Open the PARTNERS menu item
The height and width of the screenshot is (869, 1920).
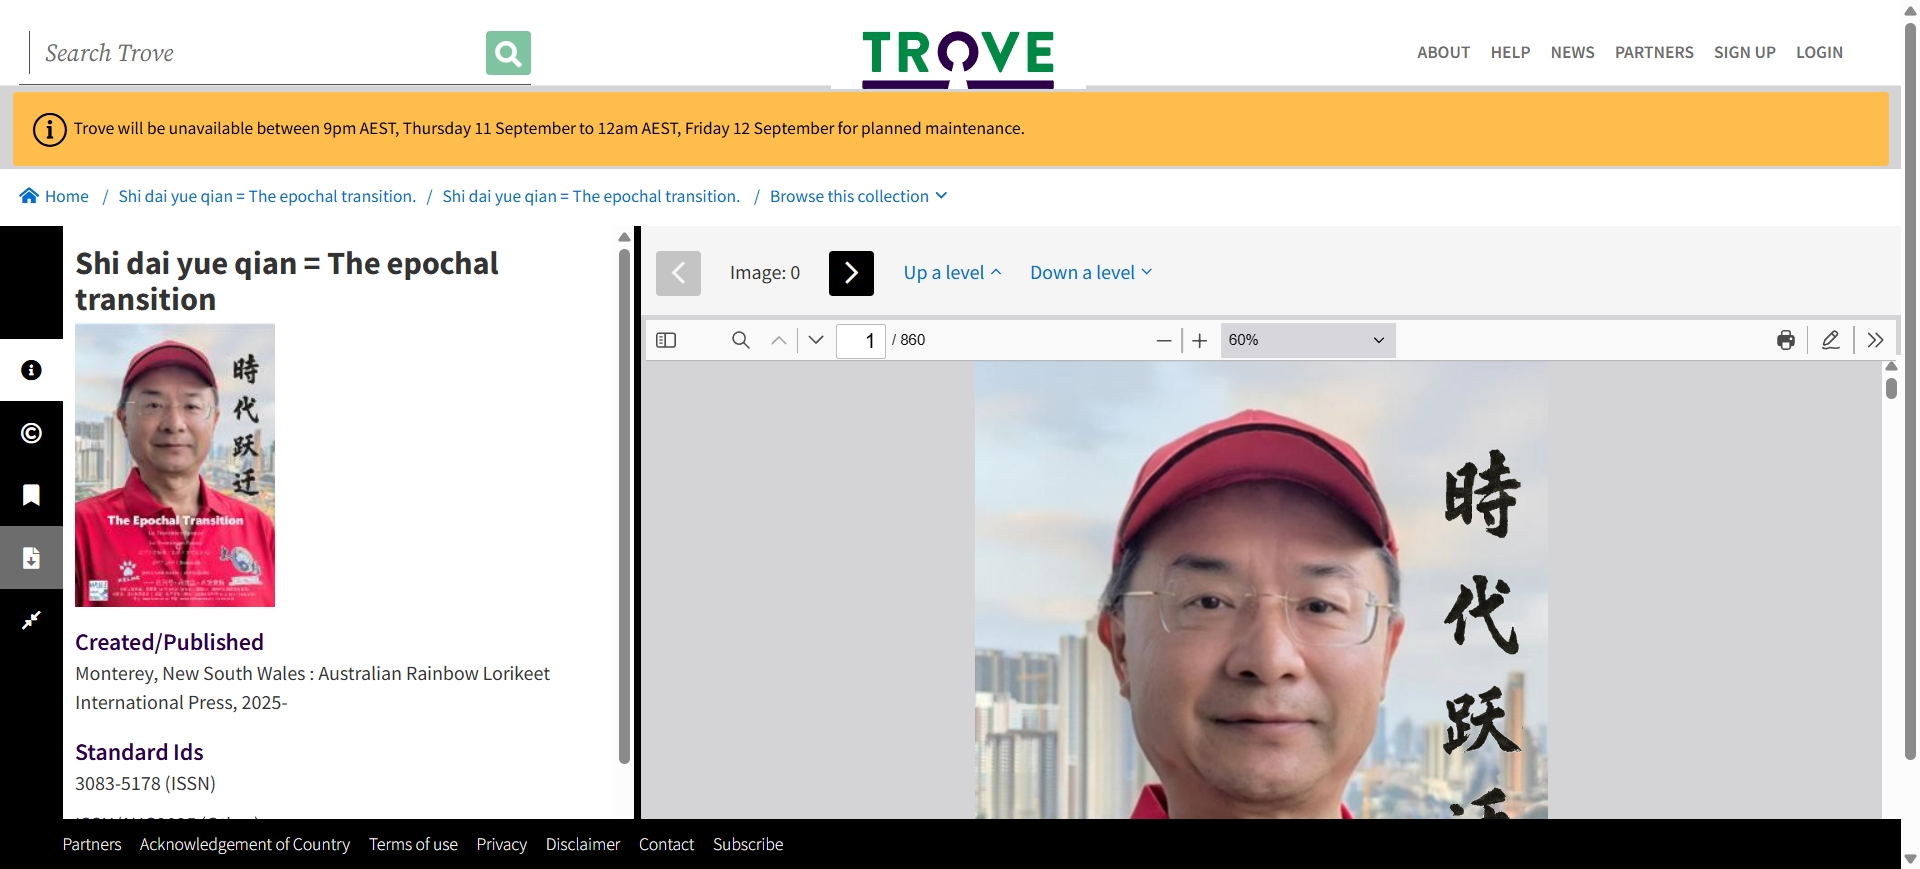click(1654, 52)
